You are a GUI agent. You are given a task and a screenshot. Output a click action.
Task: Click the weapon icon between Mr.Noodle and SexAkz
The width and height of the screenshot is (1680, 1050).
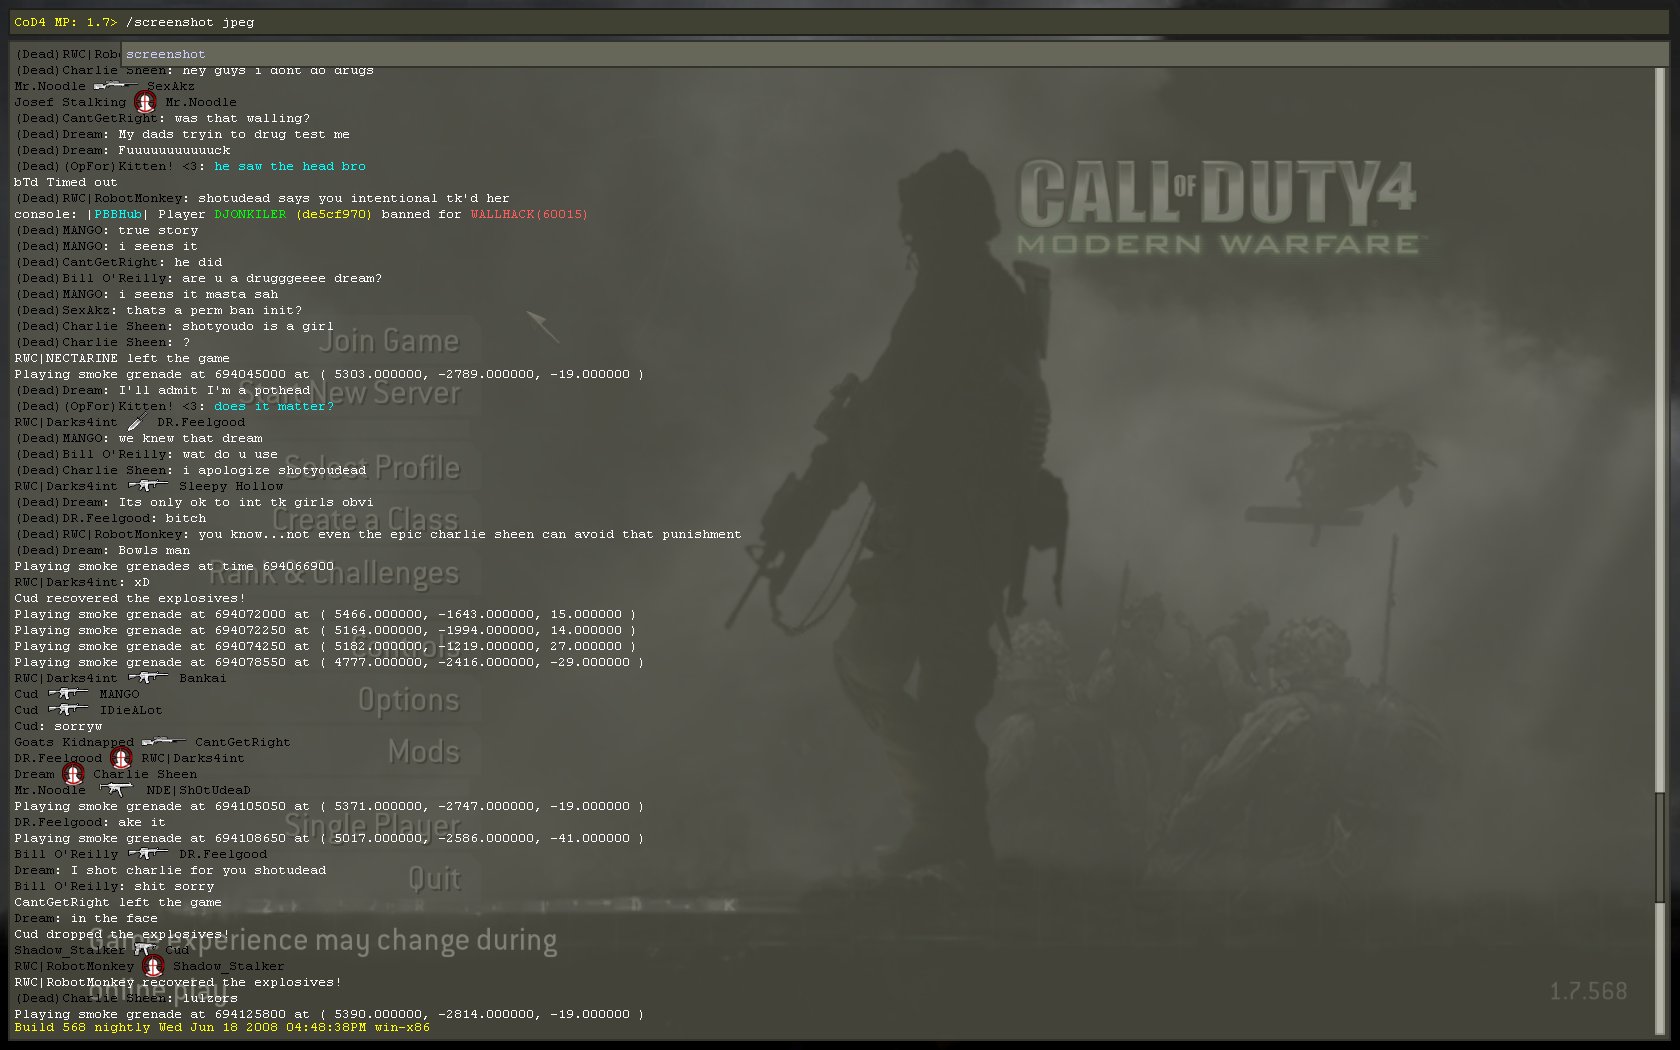point(116,86)
